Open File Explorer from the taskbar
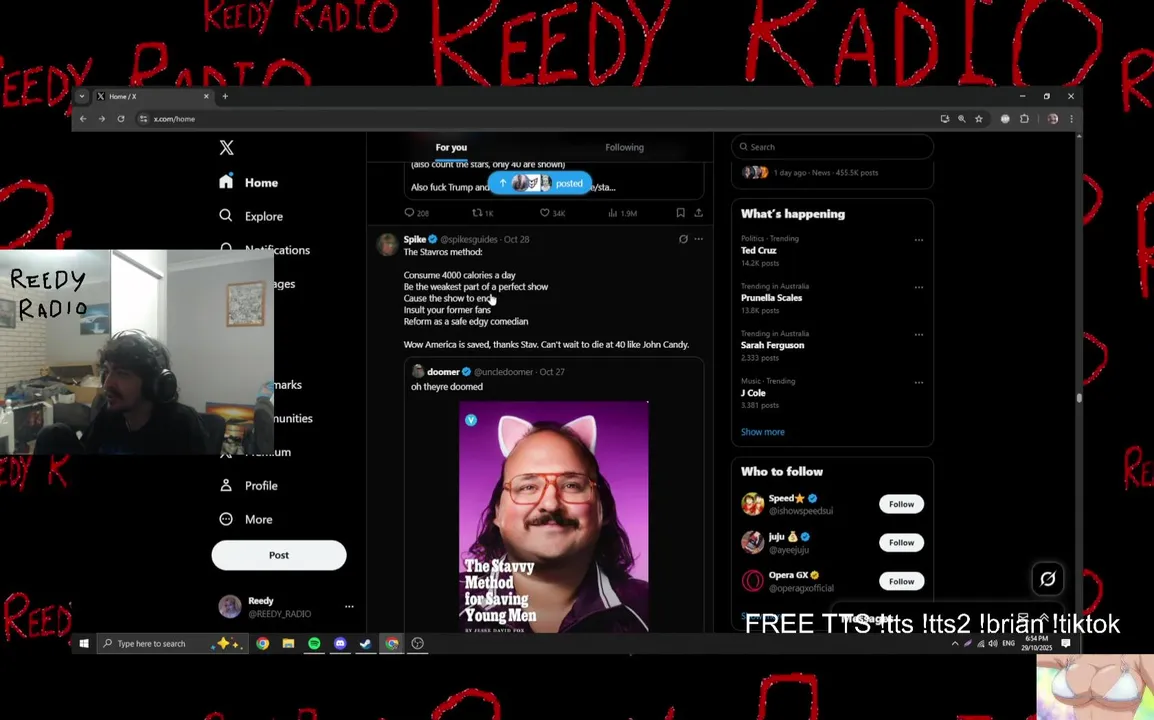Image resolution: width=1154 pixels, height=720 pixels. click(288, 643)
